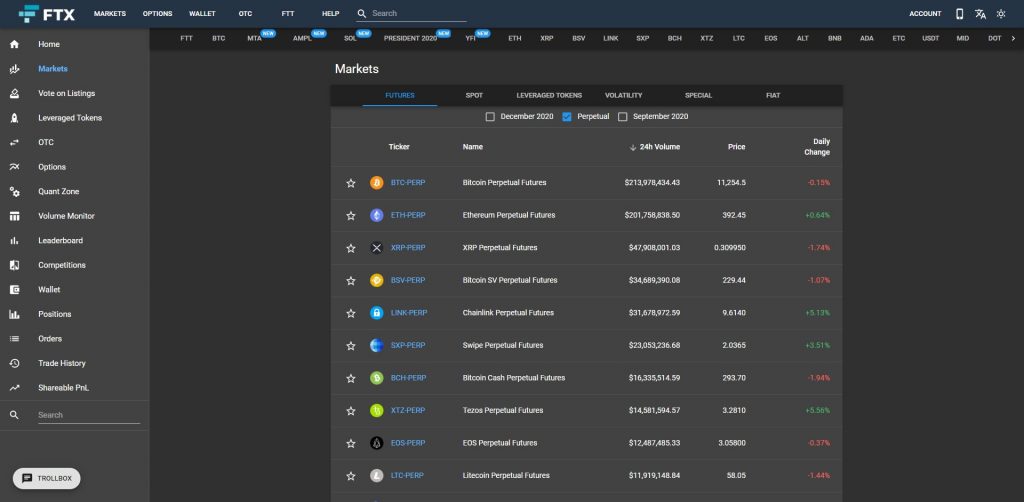Open the Trollbox chat button
Viewport: 1024px width, 502px height.
(x=46, y=479)
